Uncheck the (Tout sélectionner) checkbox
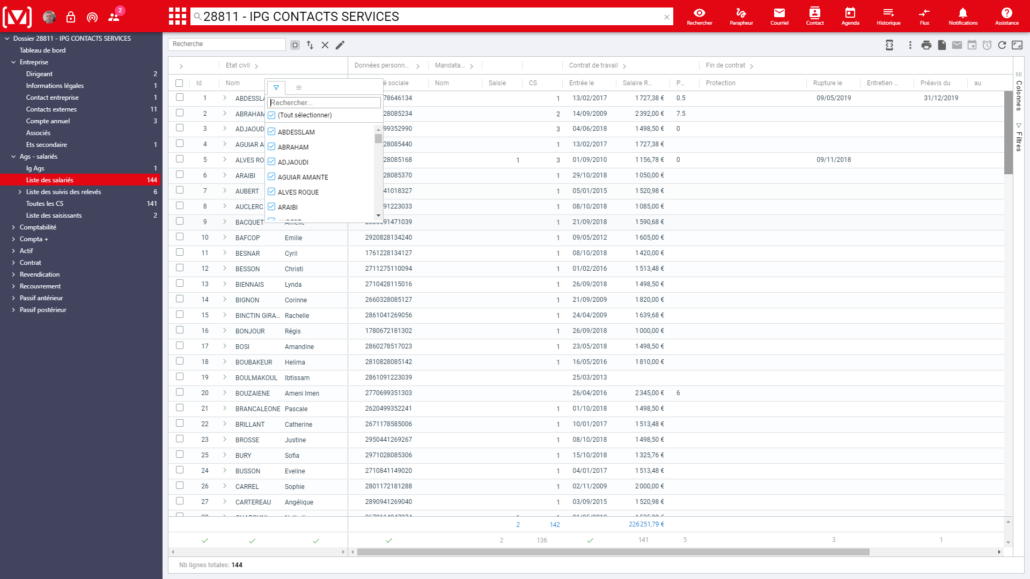 [x=272, y=115]
